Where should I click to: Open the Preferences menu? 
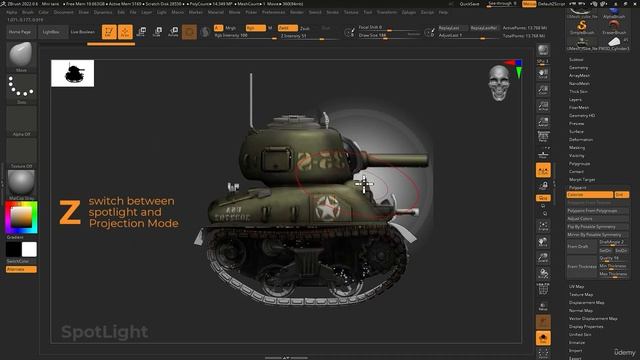point(273,12)
